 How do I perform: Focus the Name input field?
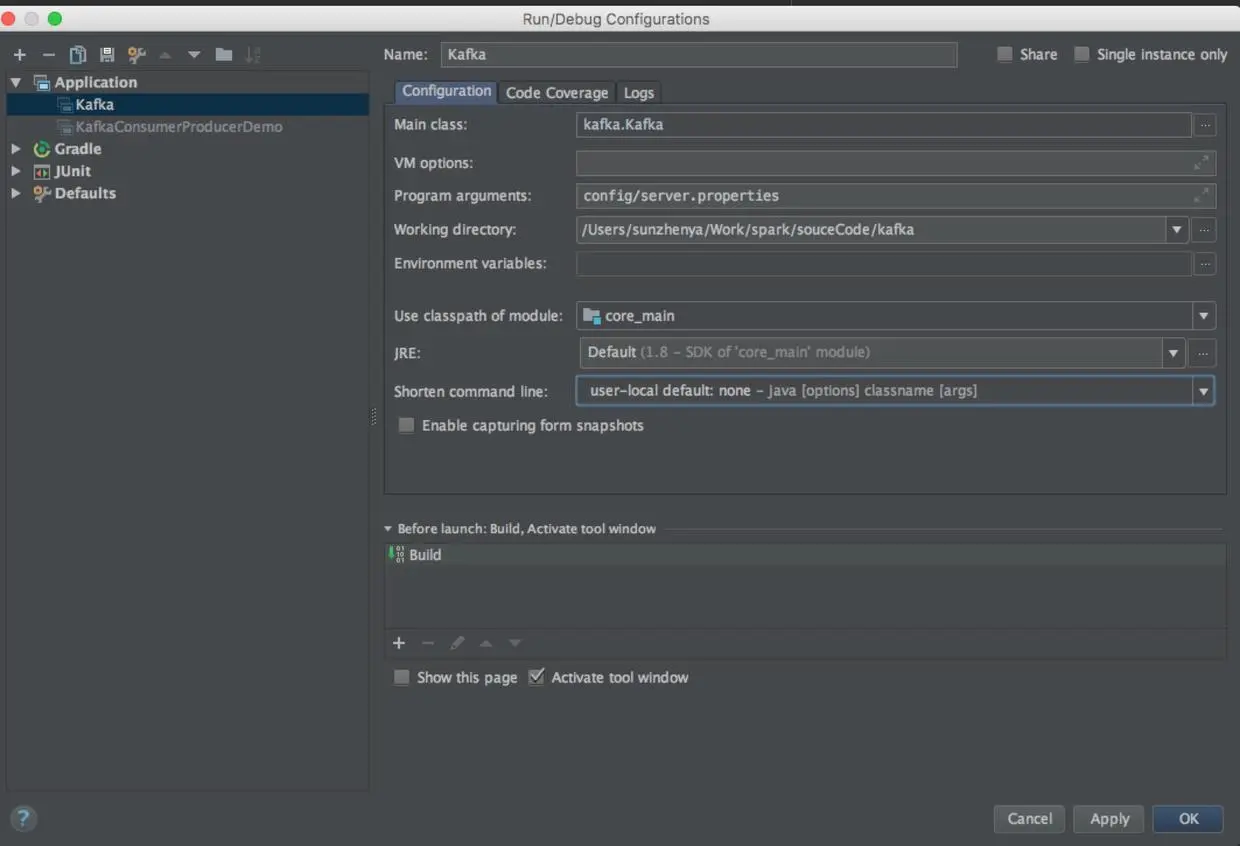coord(699,55)
